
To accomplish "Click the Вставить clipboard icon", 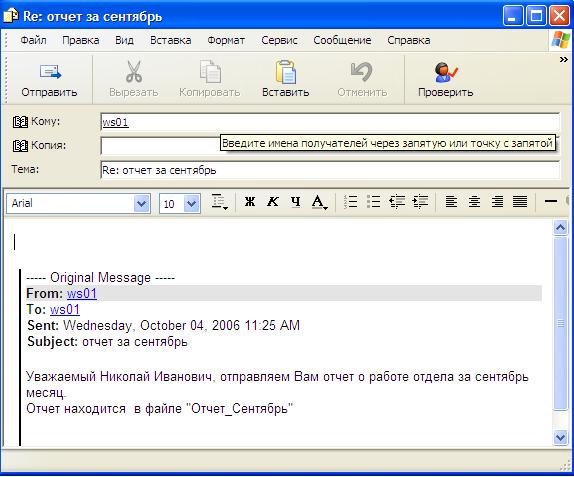I will (286, 72).
